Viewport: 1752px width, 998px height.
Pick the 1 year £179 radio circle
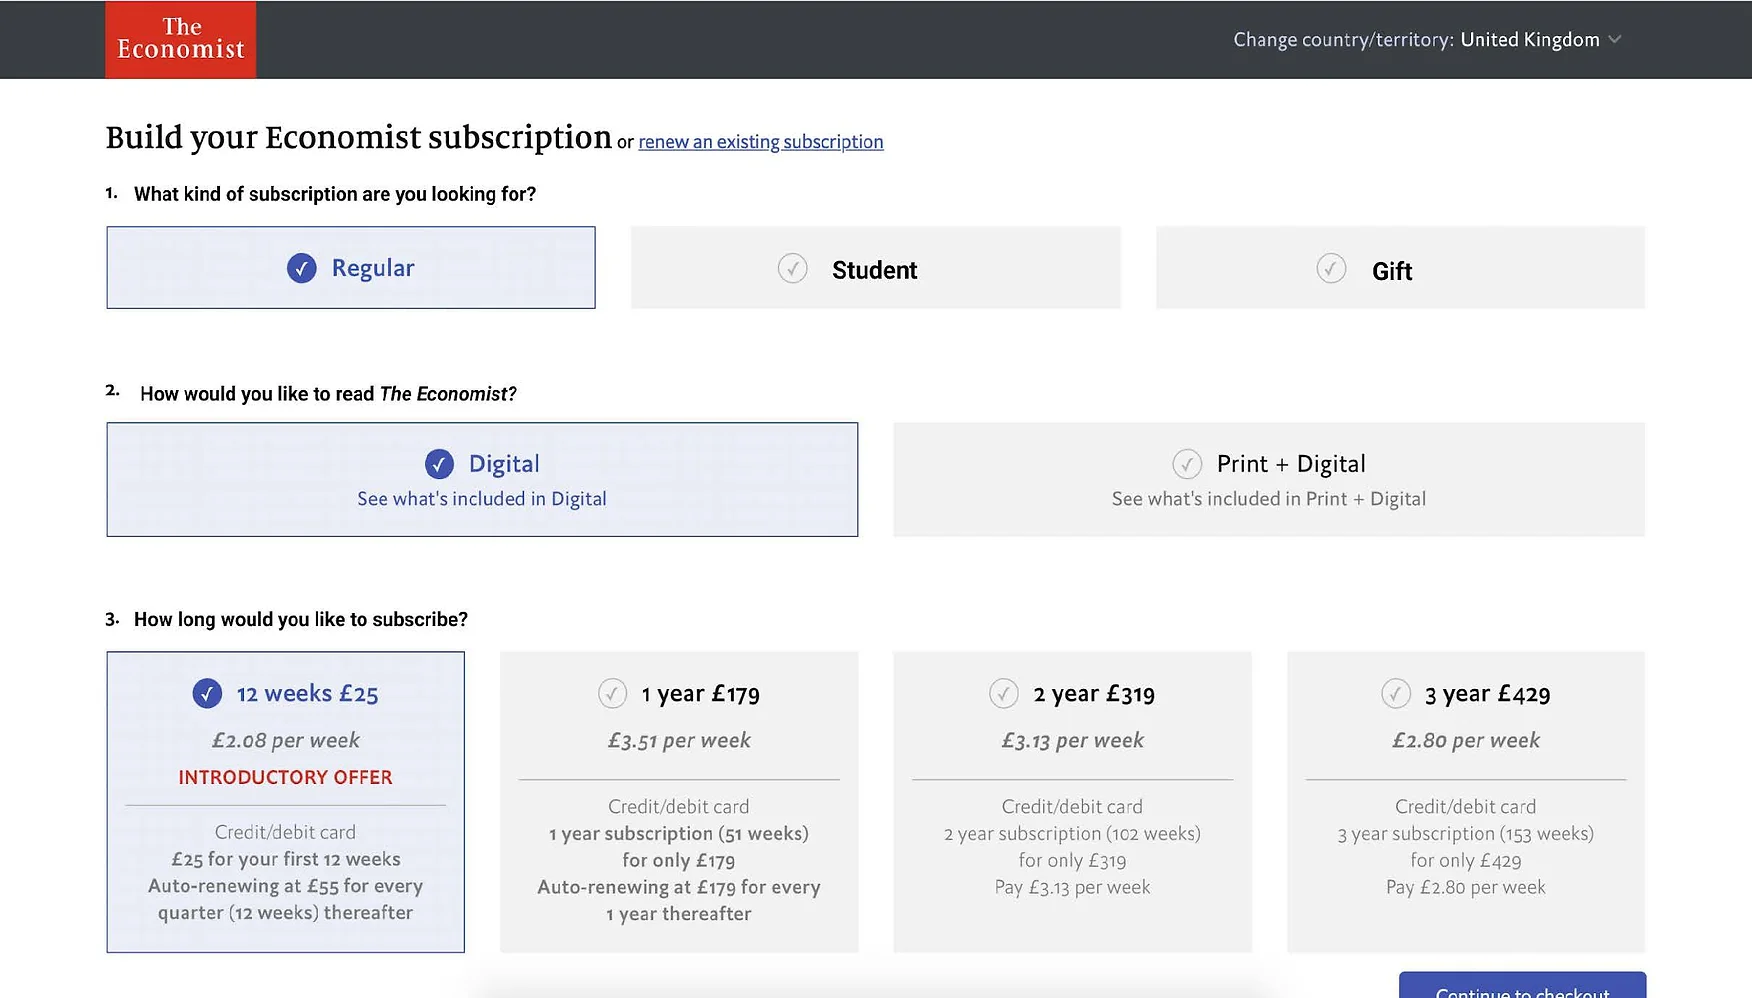click(612, 693)
